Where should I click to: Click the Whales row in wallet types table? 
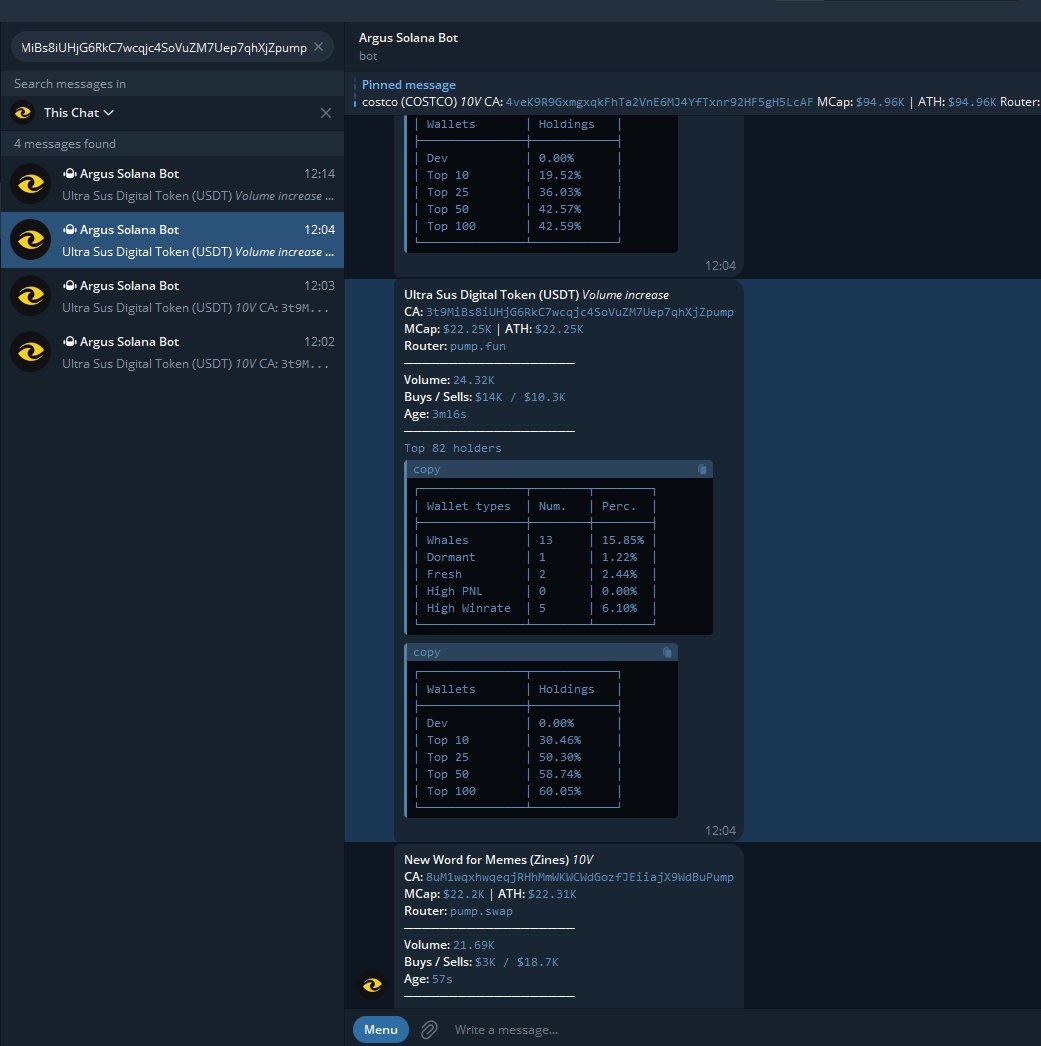click(x=535, y=540)
